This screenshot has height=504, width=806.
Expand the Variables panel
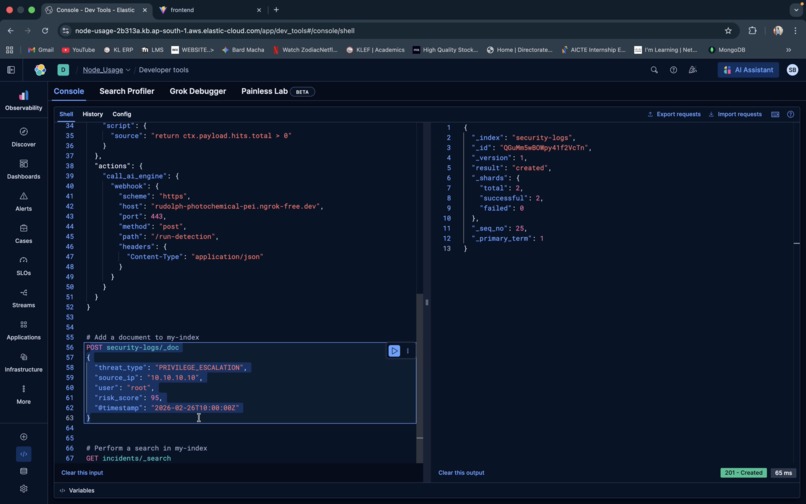pyautogui.click(x=77, y=491)
